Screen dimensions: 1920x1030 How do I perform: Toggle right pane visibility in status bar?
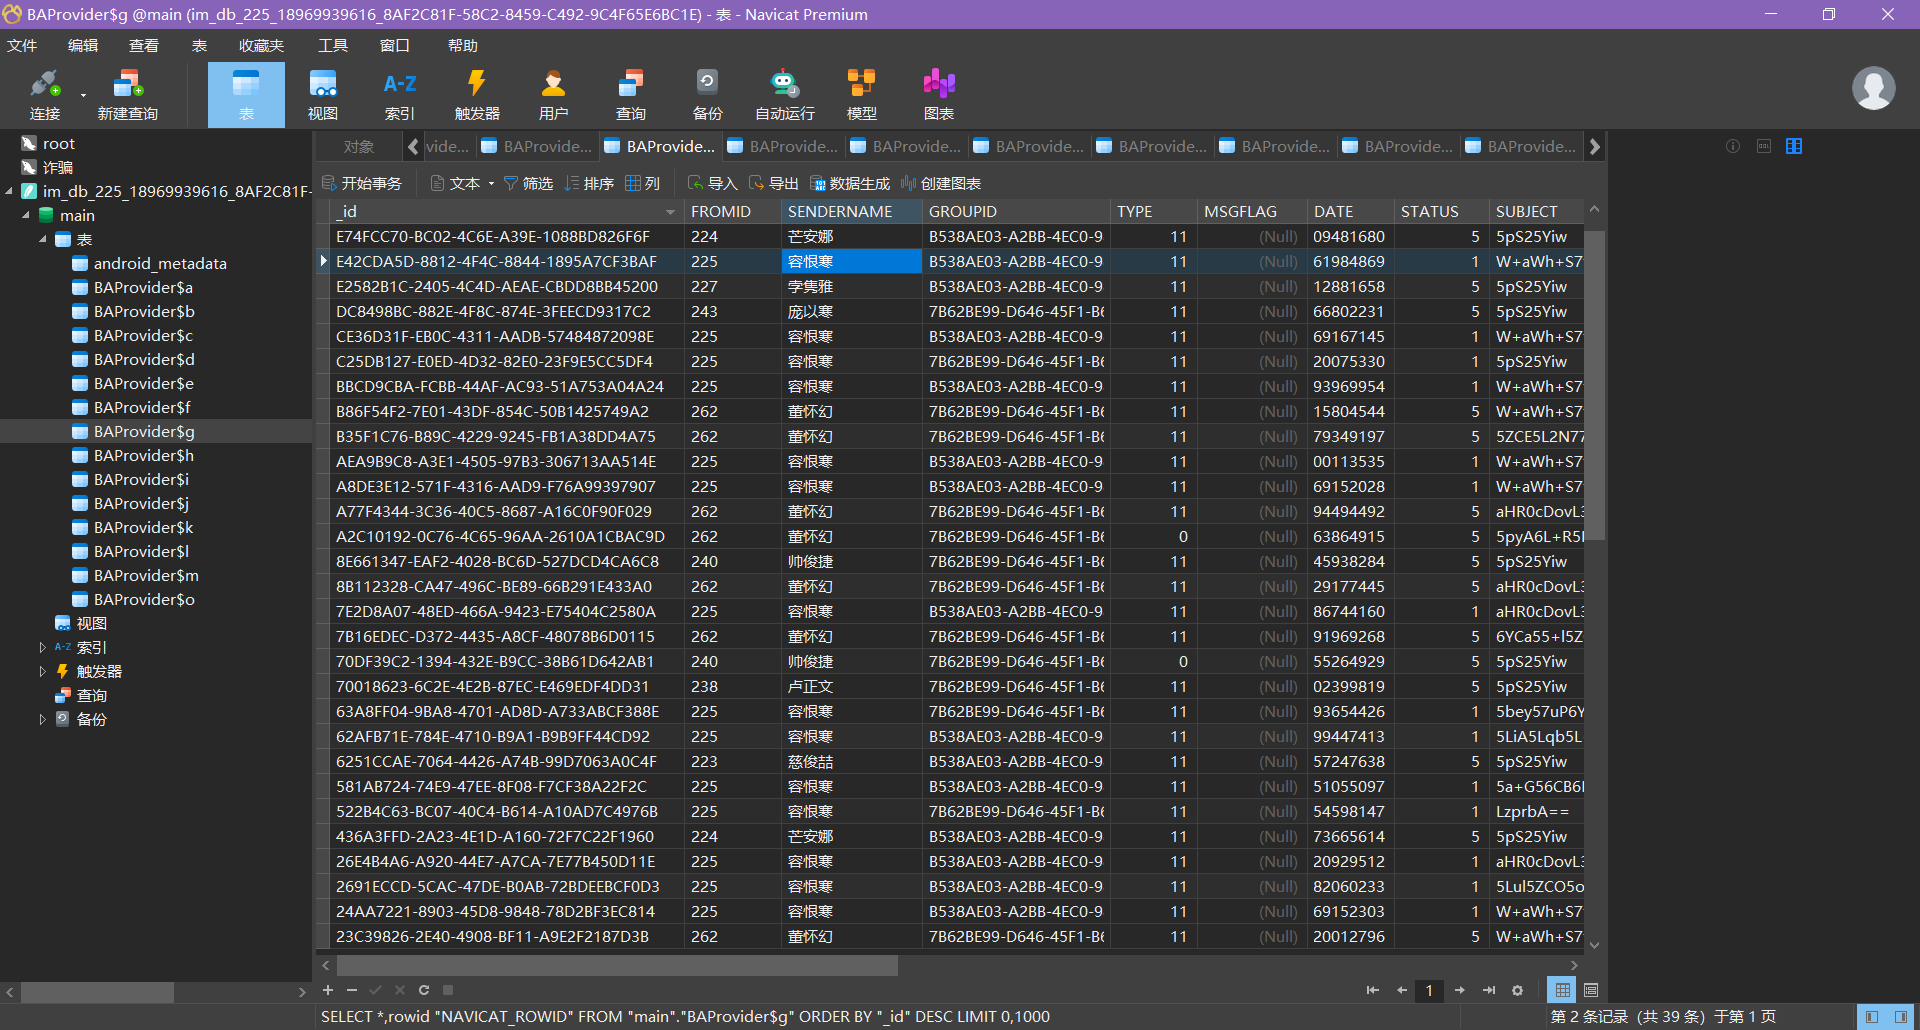1901,1017
